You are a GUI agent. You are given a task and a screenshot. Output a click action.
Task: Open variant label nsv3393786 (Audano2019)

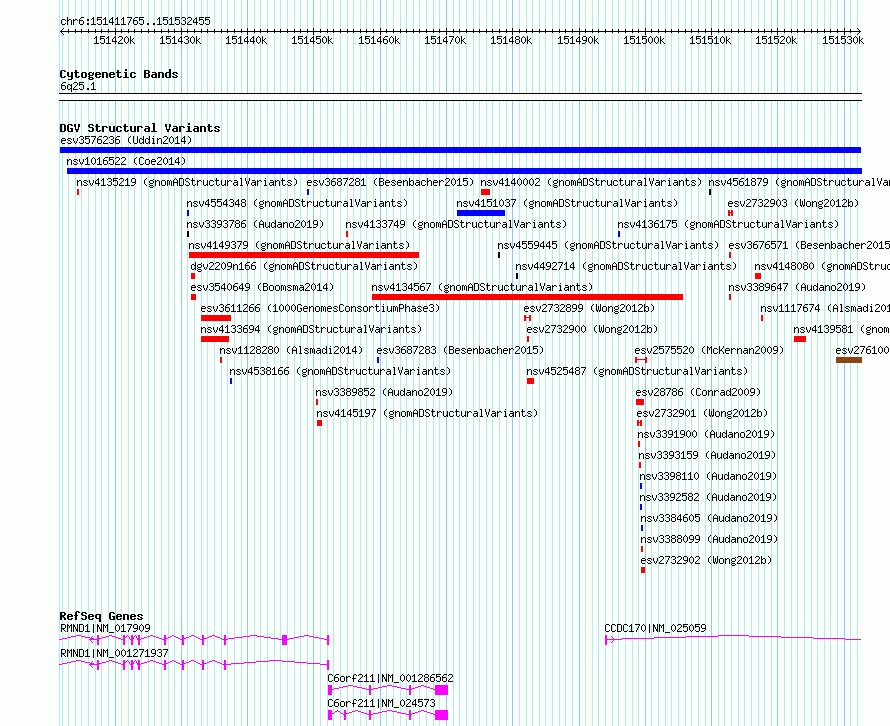tap(255, 224)
